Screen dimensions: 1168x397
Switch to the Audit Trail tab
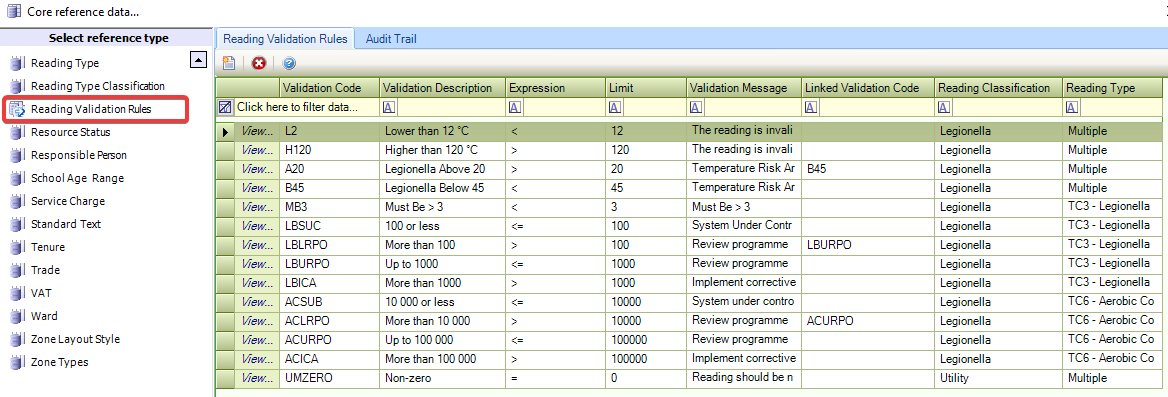391,39
